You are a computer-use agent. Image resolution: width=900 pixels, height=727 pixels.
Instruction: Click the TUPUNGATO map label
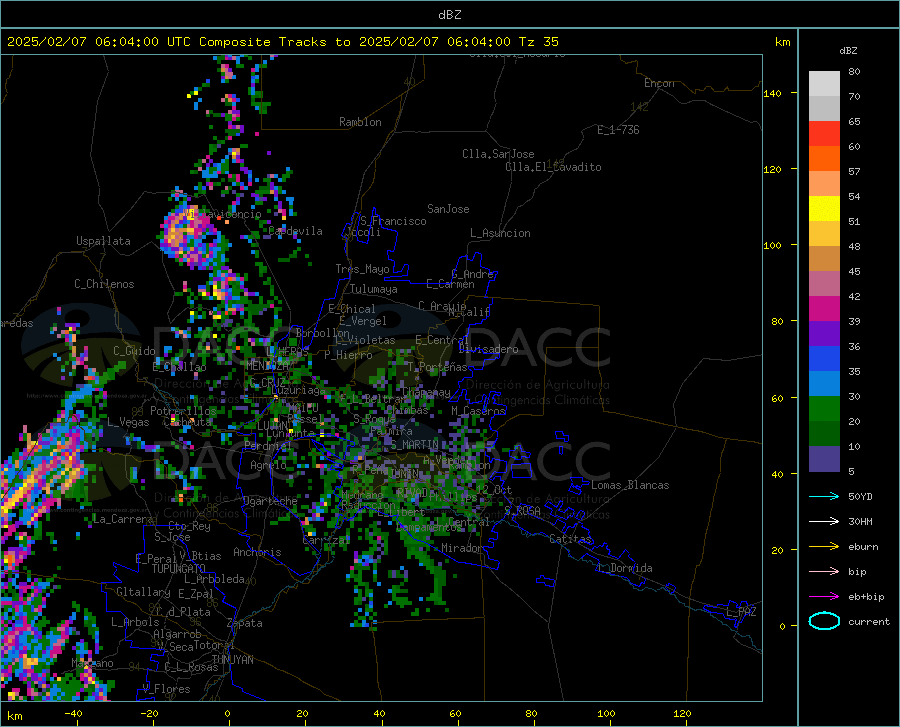click(179, 569)
